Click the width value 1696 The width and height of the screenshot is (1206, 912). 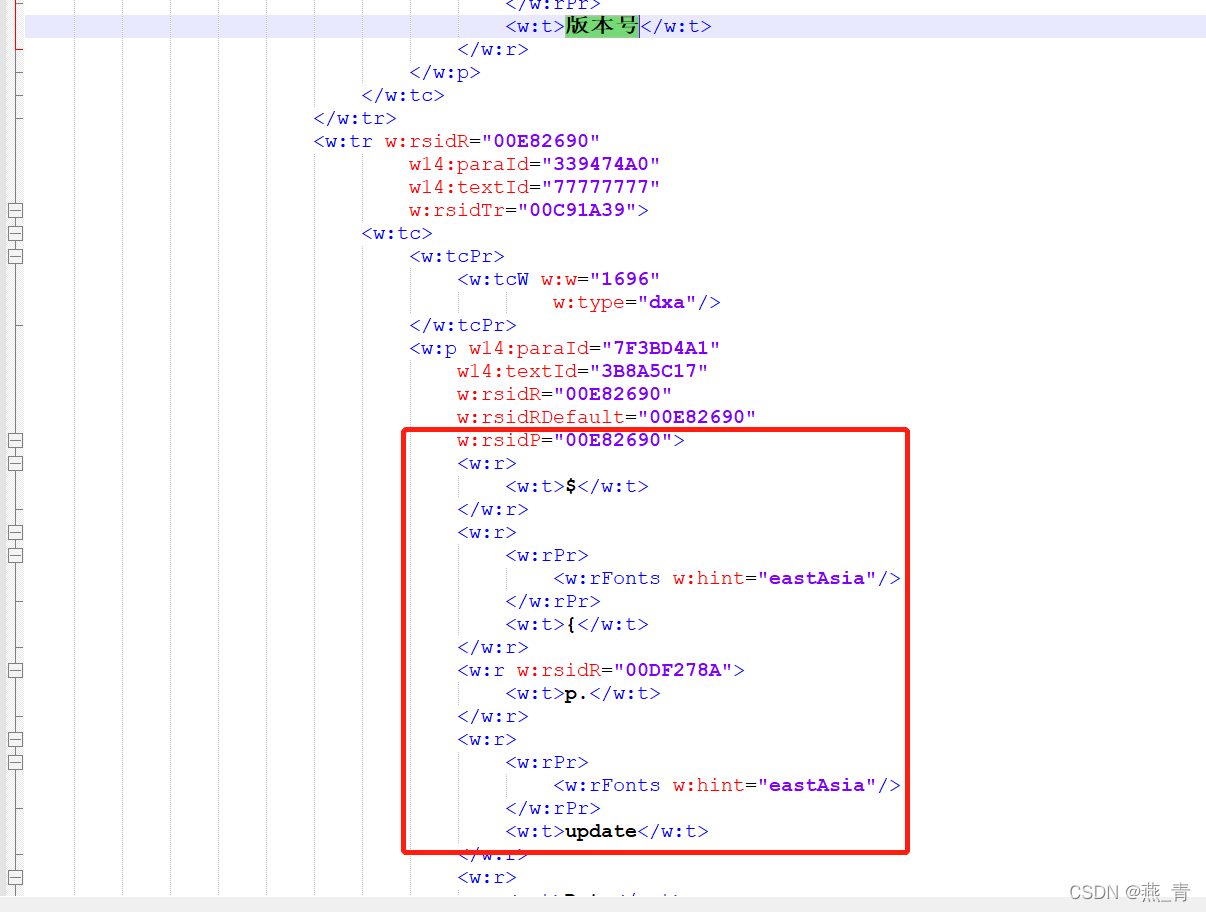point(626,279)
